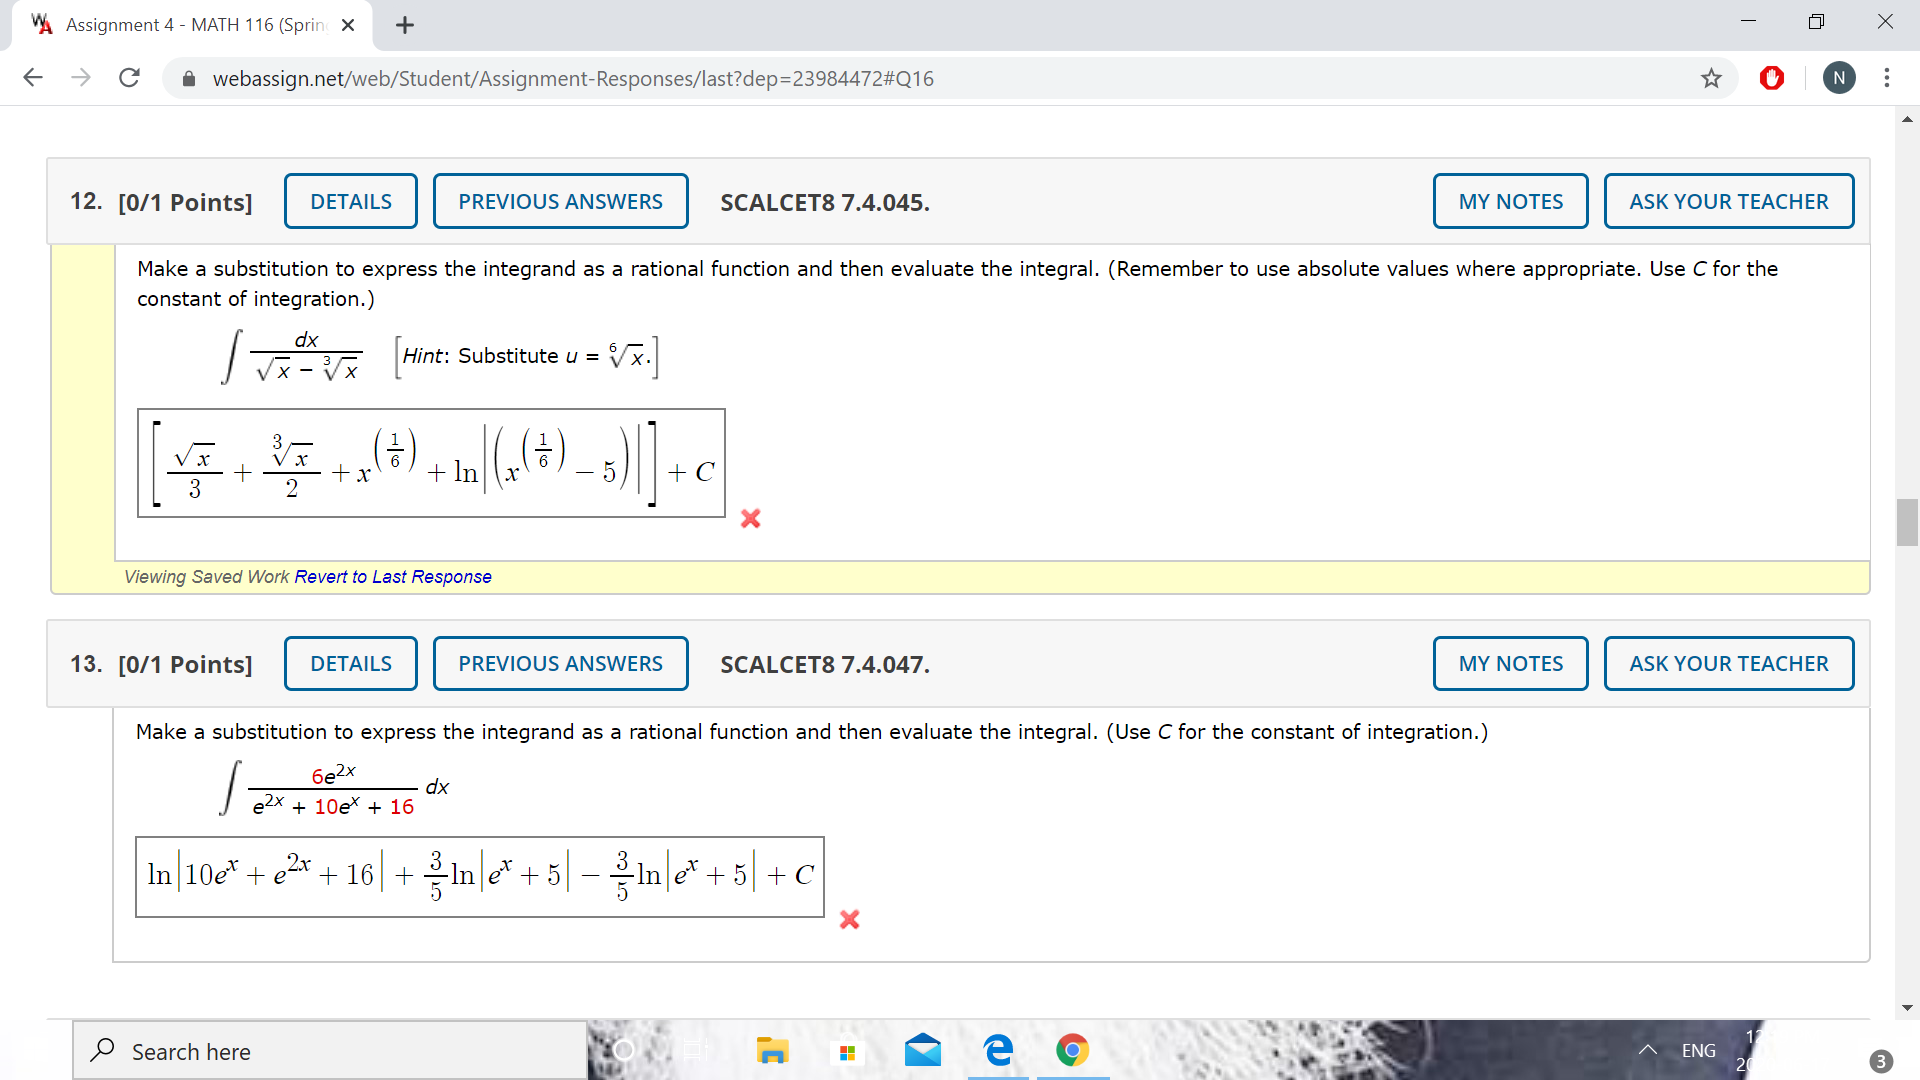Open a new browser tab
Screen dimensions: 1920x1080
coord(405,25)
